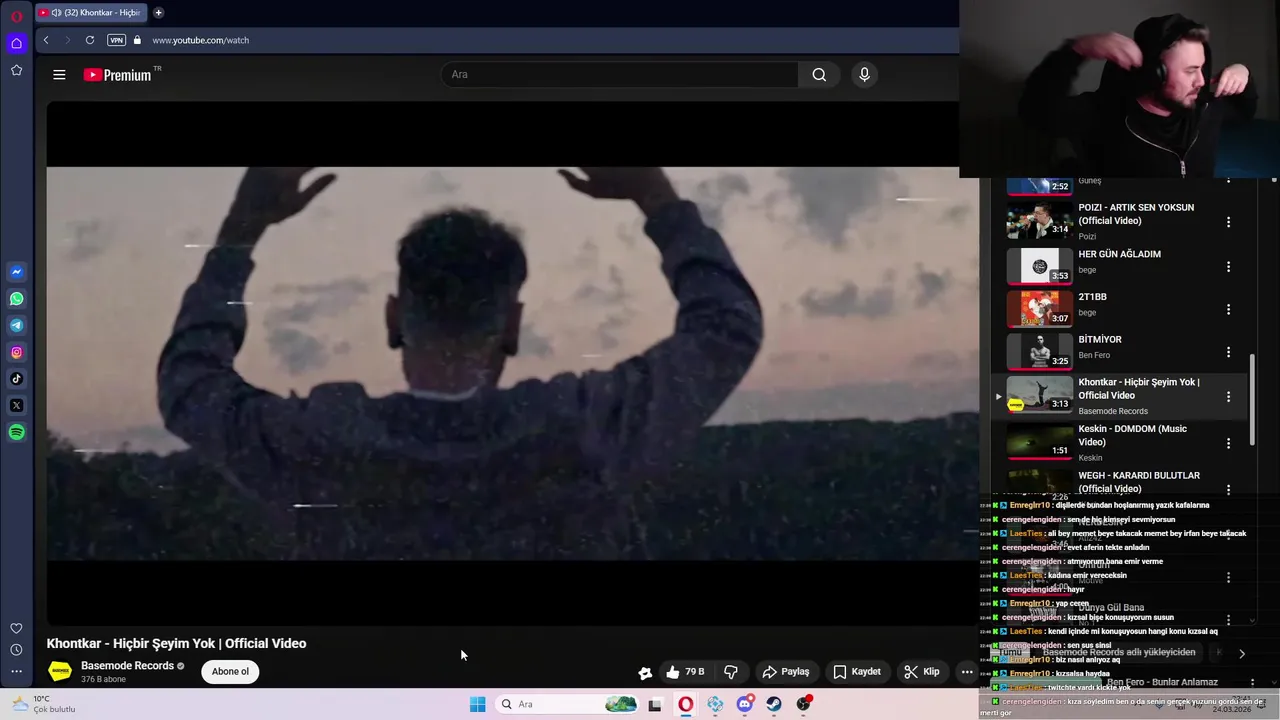1280x720 pixels.
Task: Click the icon left of like button
Action: (x=645, y=672)
